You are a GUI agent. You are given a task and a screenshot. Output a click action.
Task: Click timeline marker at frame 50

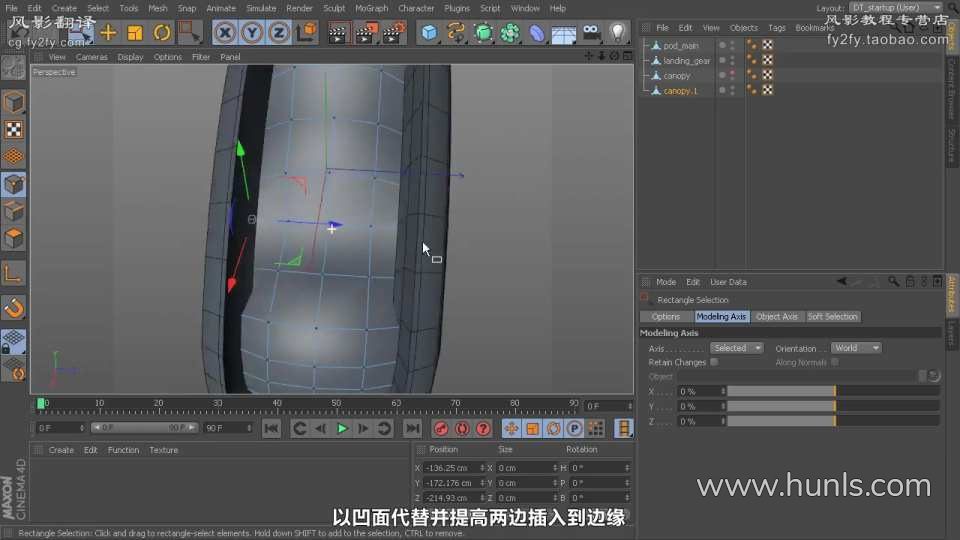point(336,405)
